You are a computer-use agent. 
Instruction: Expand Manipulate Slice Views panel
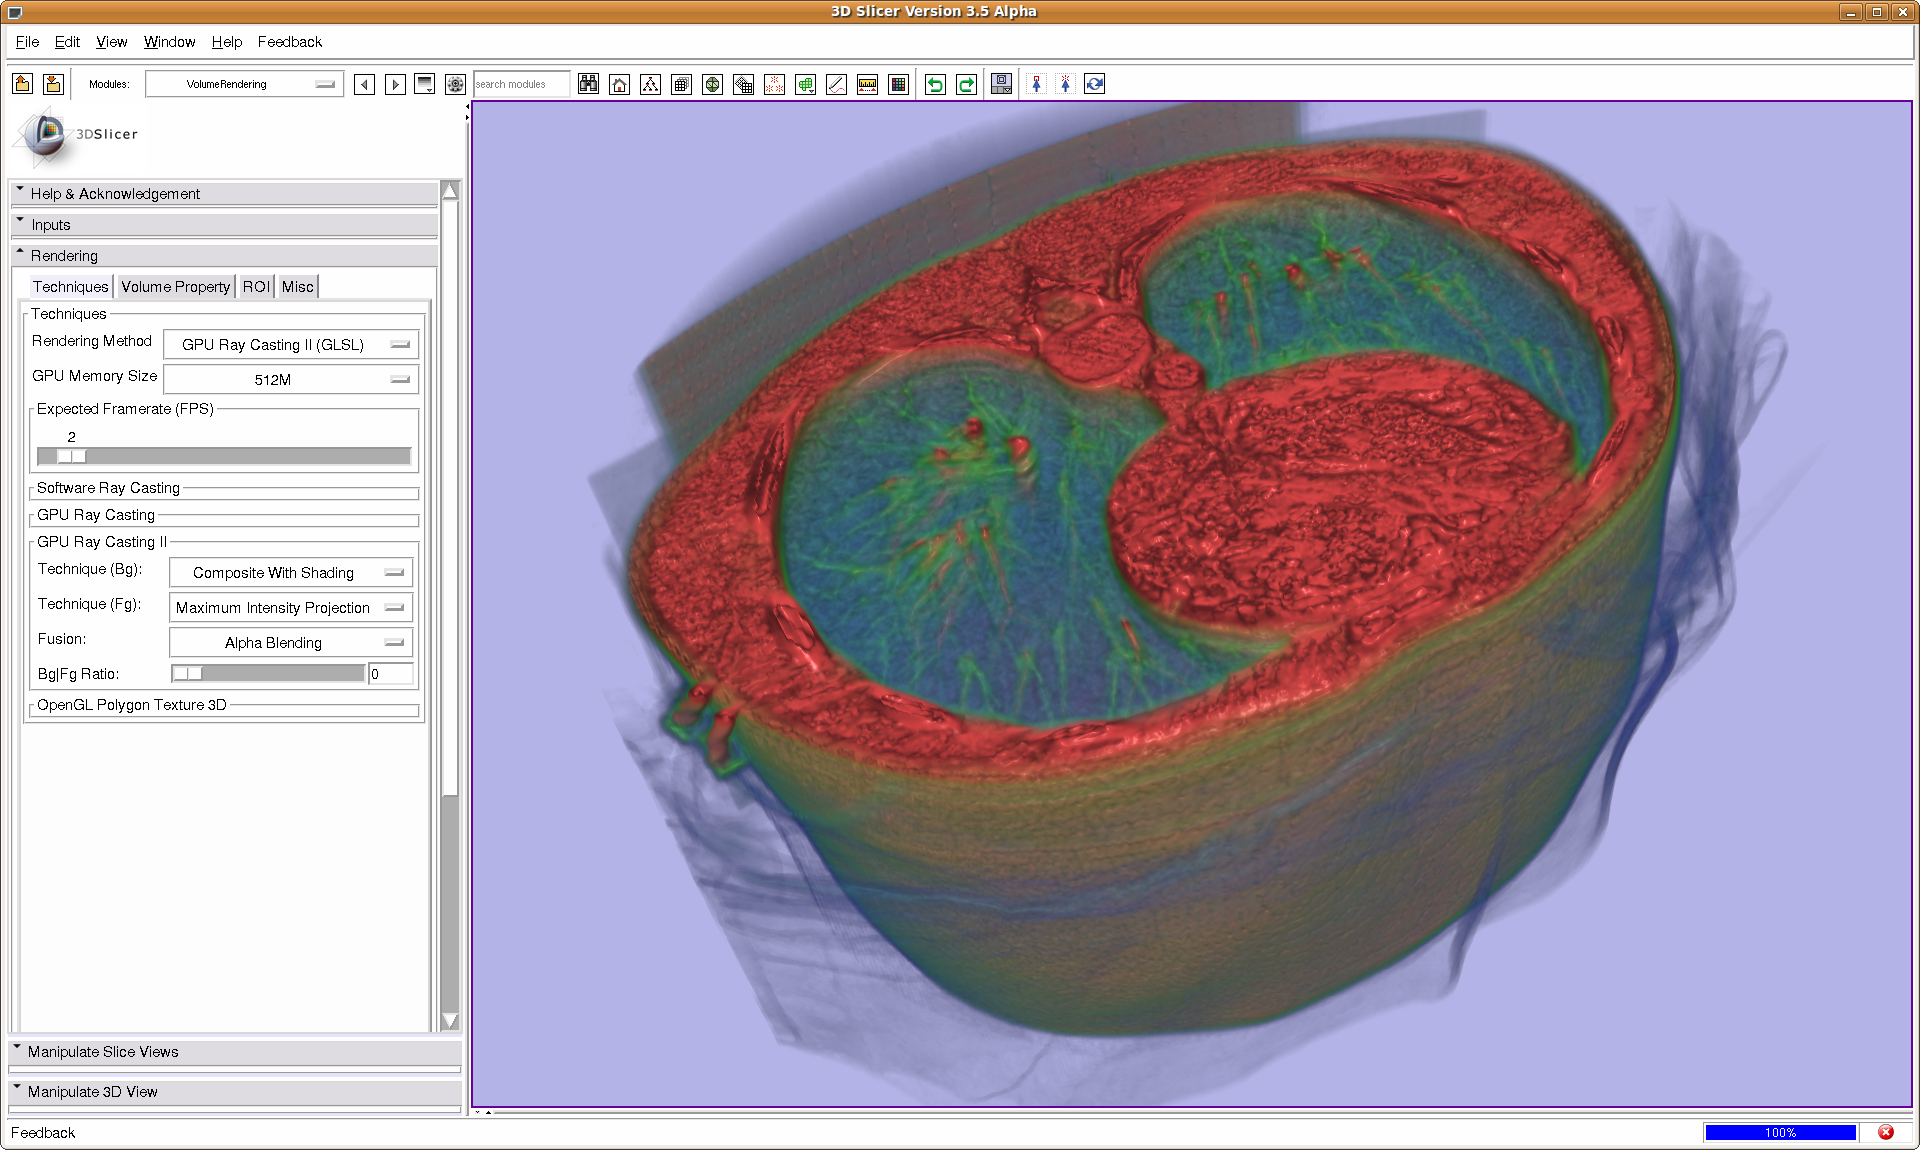pos(103,1052)
